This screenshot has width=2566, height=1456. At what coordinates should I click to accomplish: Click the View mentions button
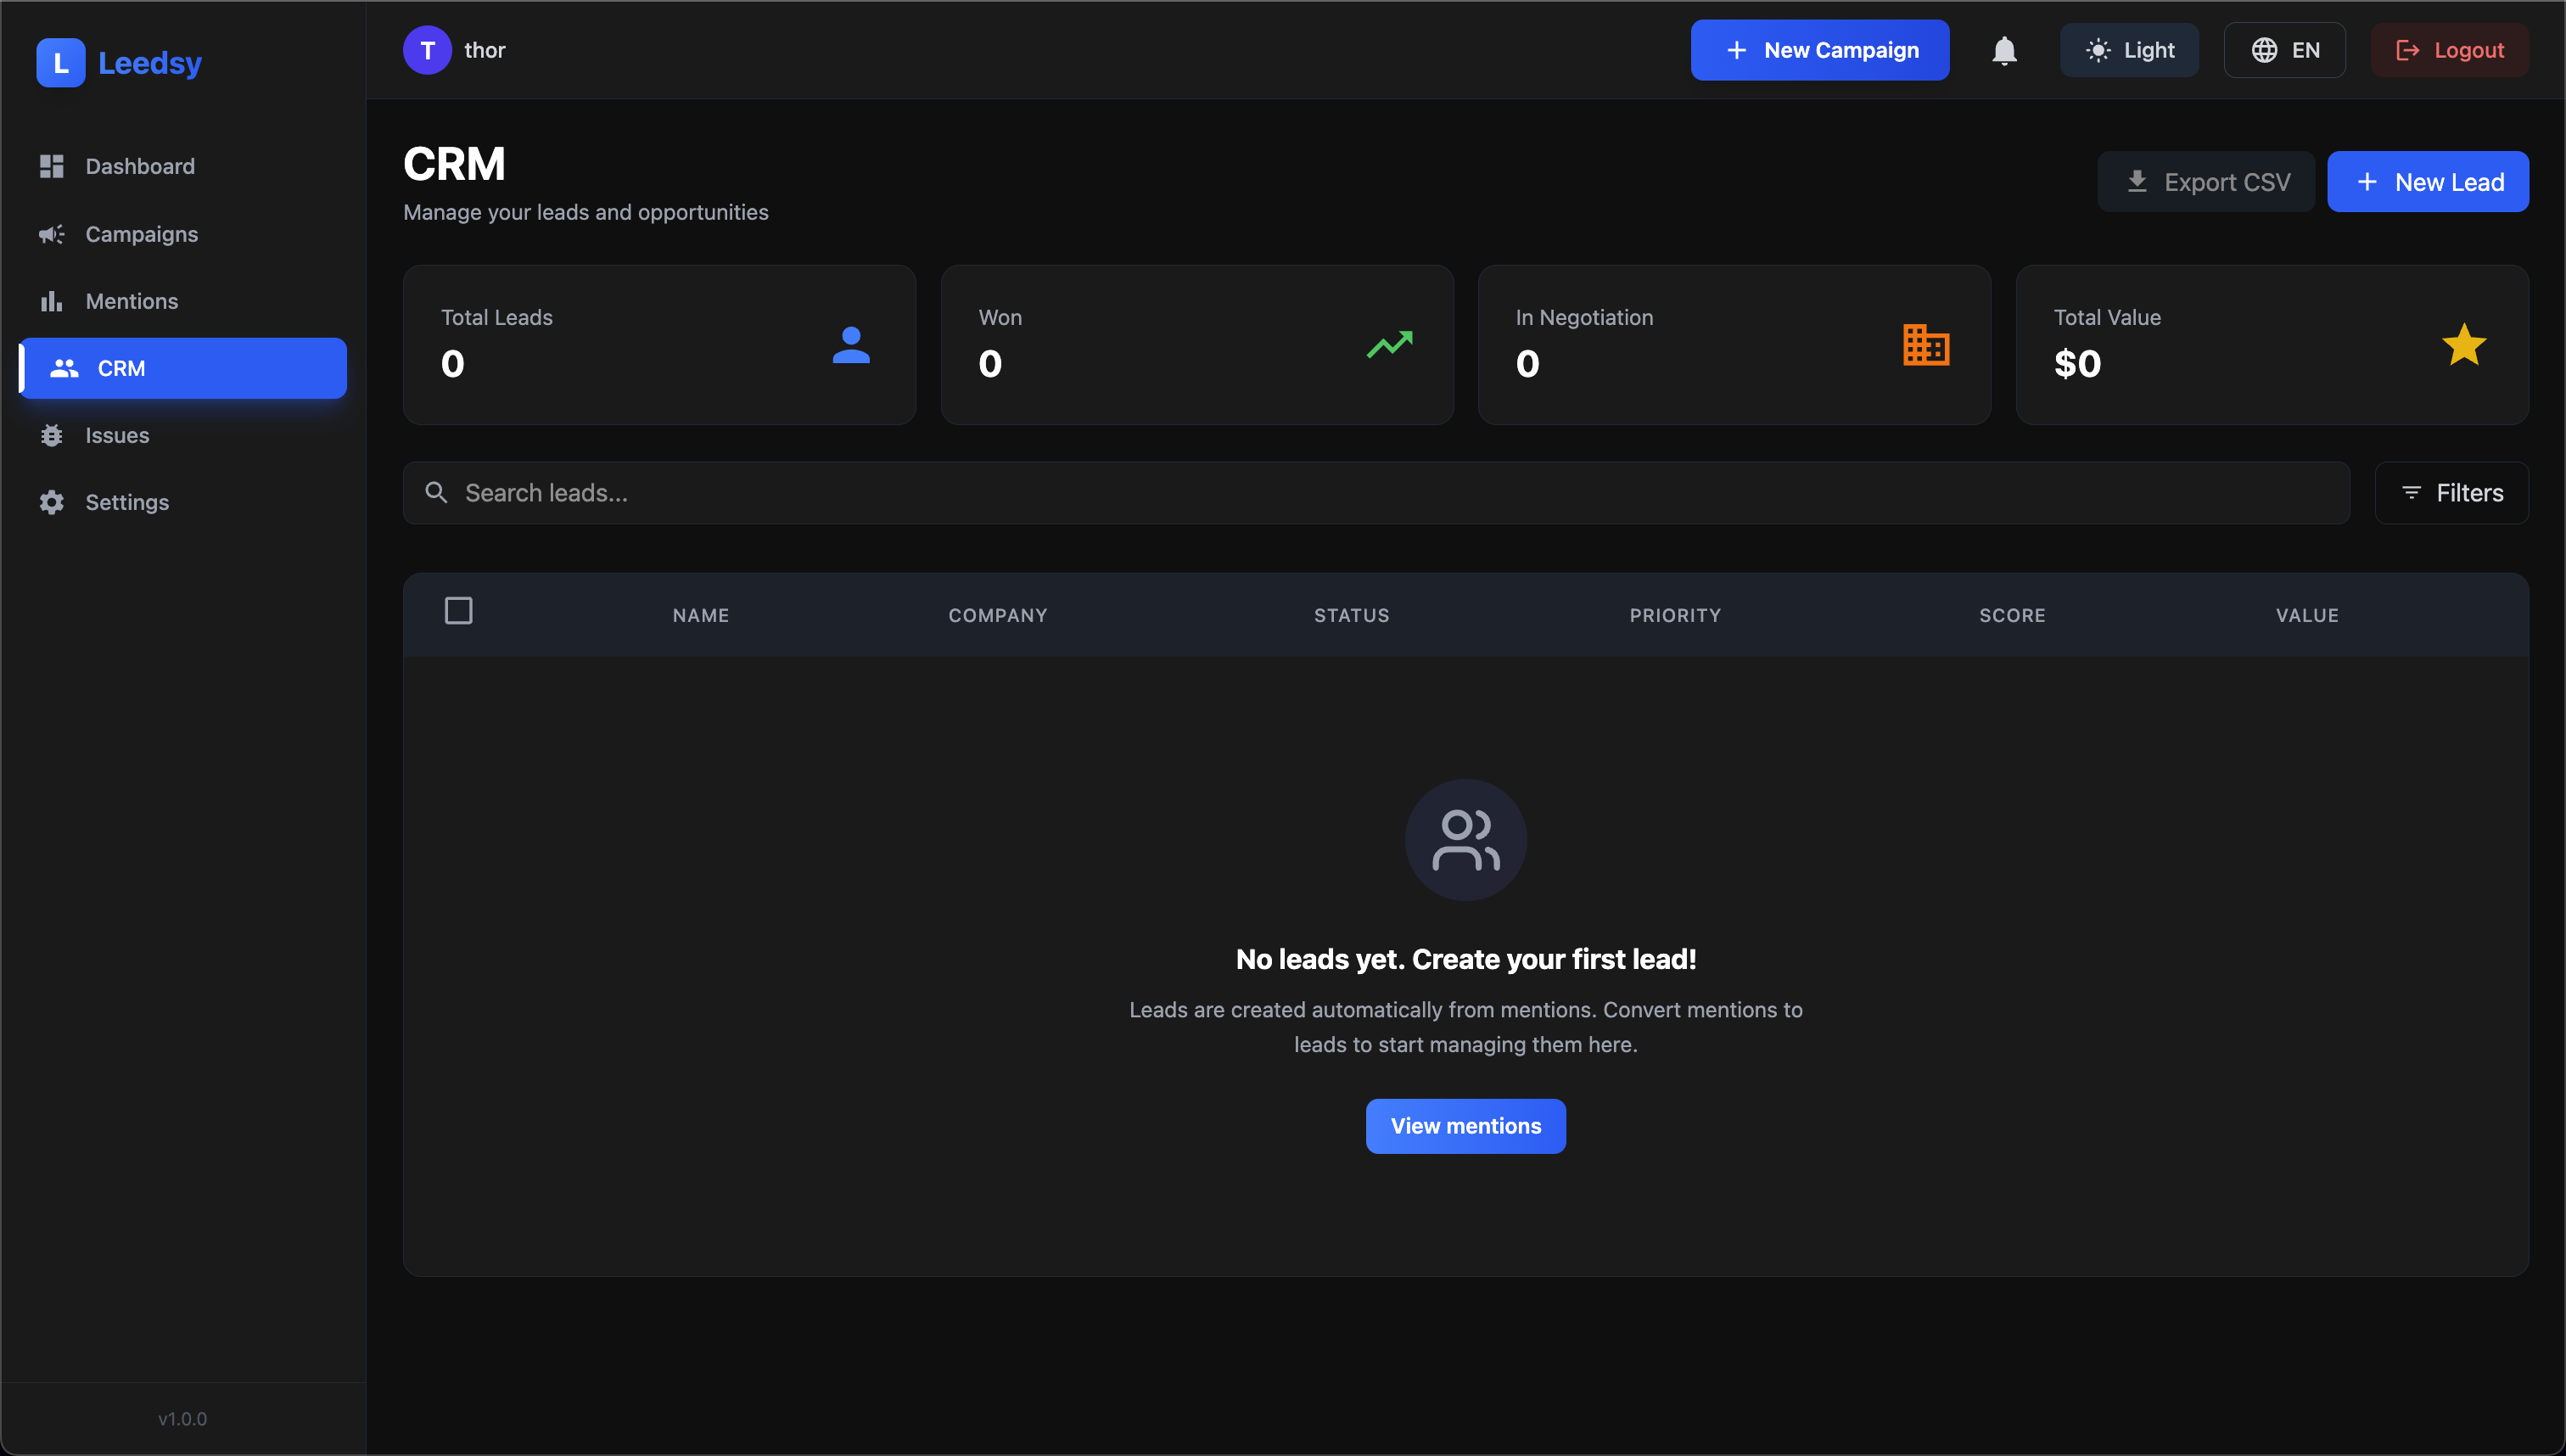1465,1126
